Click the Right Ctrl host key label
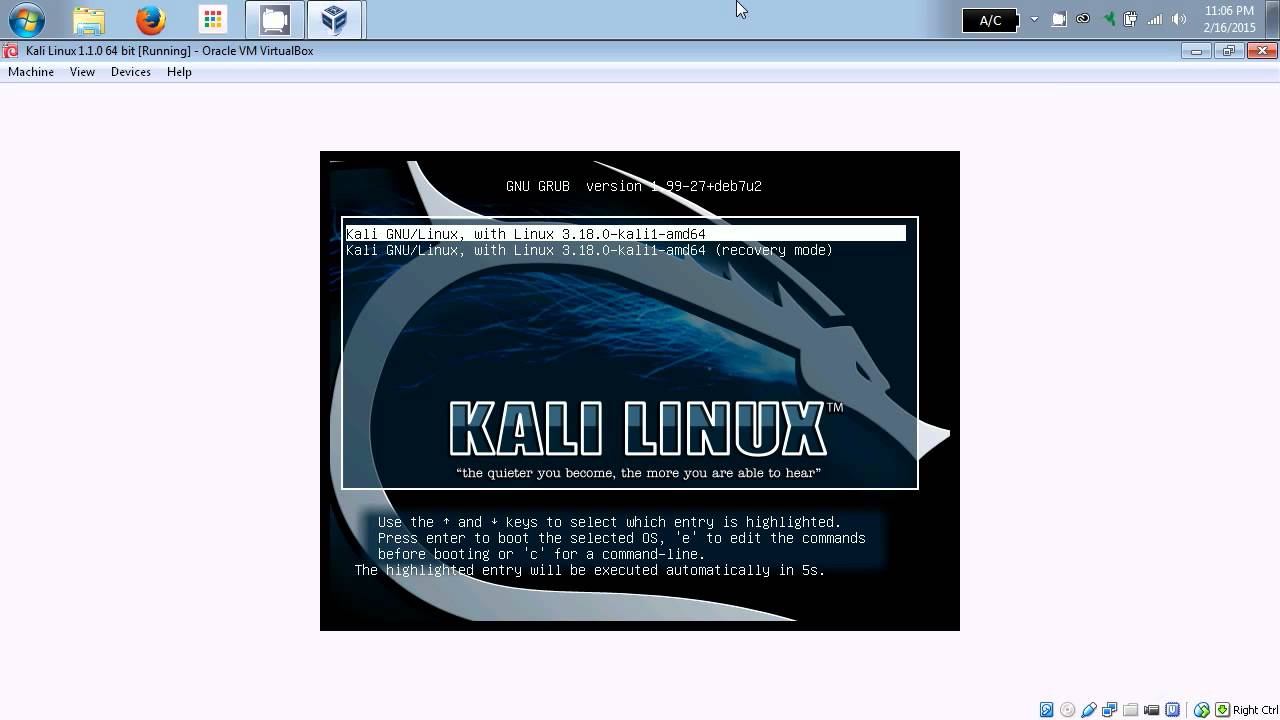 1255,710
